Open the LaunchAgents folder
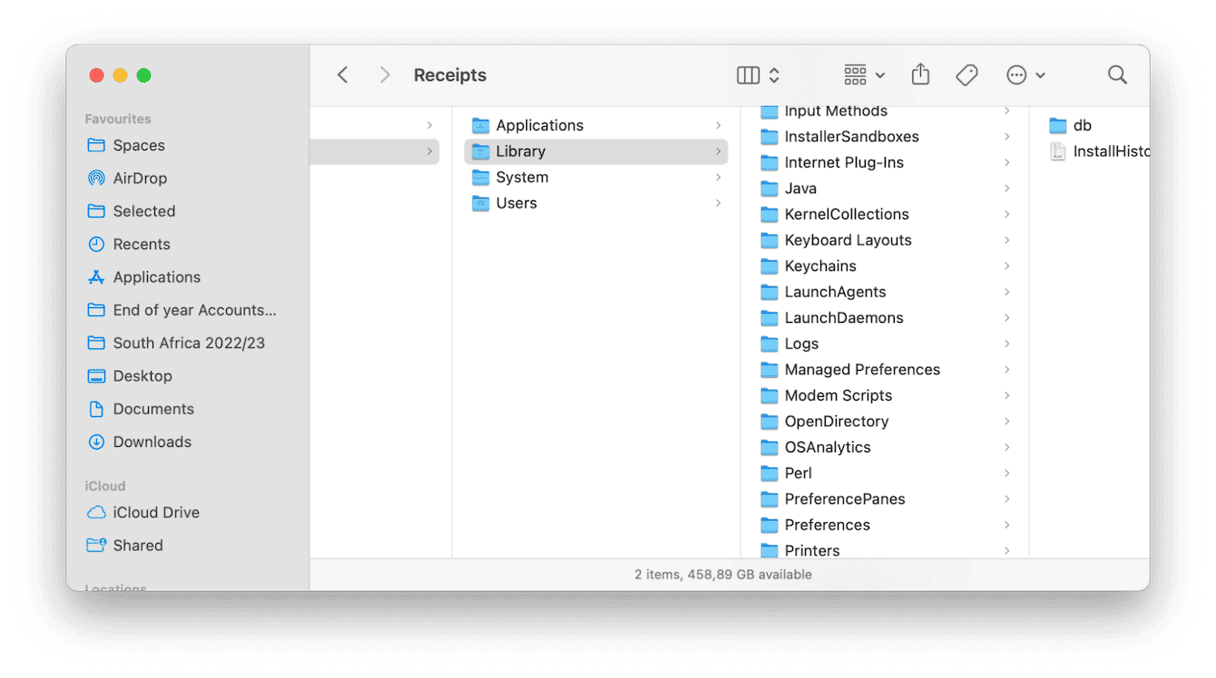Screen dimensions: 1216x678 click(835, 291)
